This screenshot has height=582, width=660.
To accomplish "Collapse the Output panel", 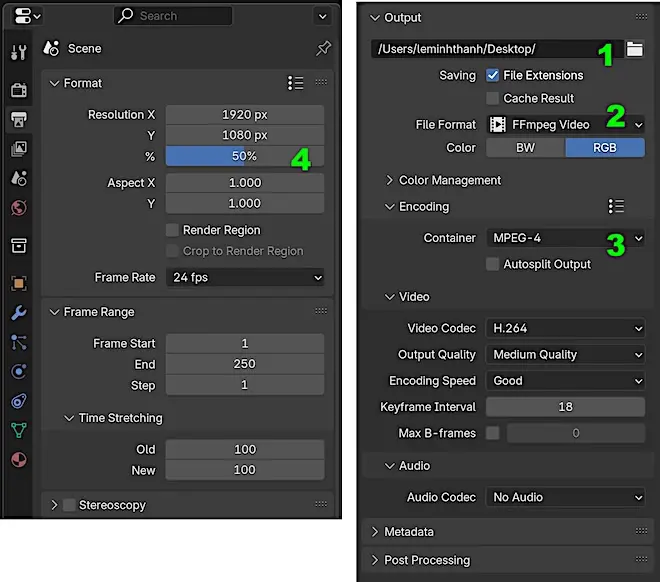I will (375, 18).
